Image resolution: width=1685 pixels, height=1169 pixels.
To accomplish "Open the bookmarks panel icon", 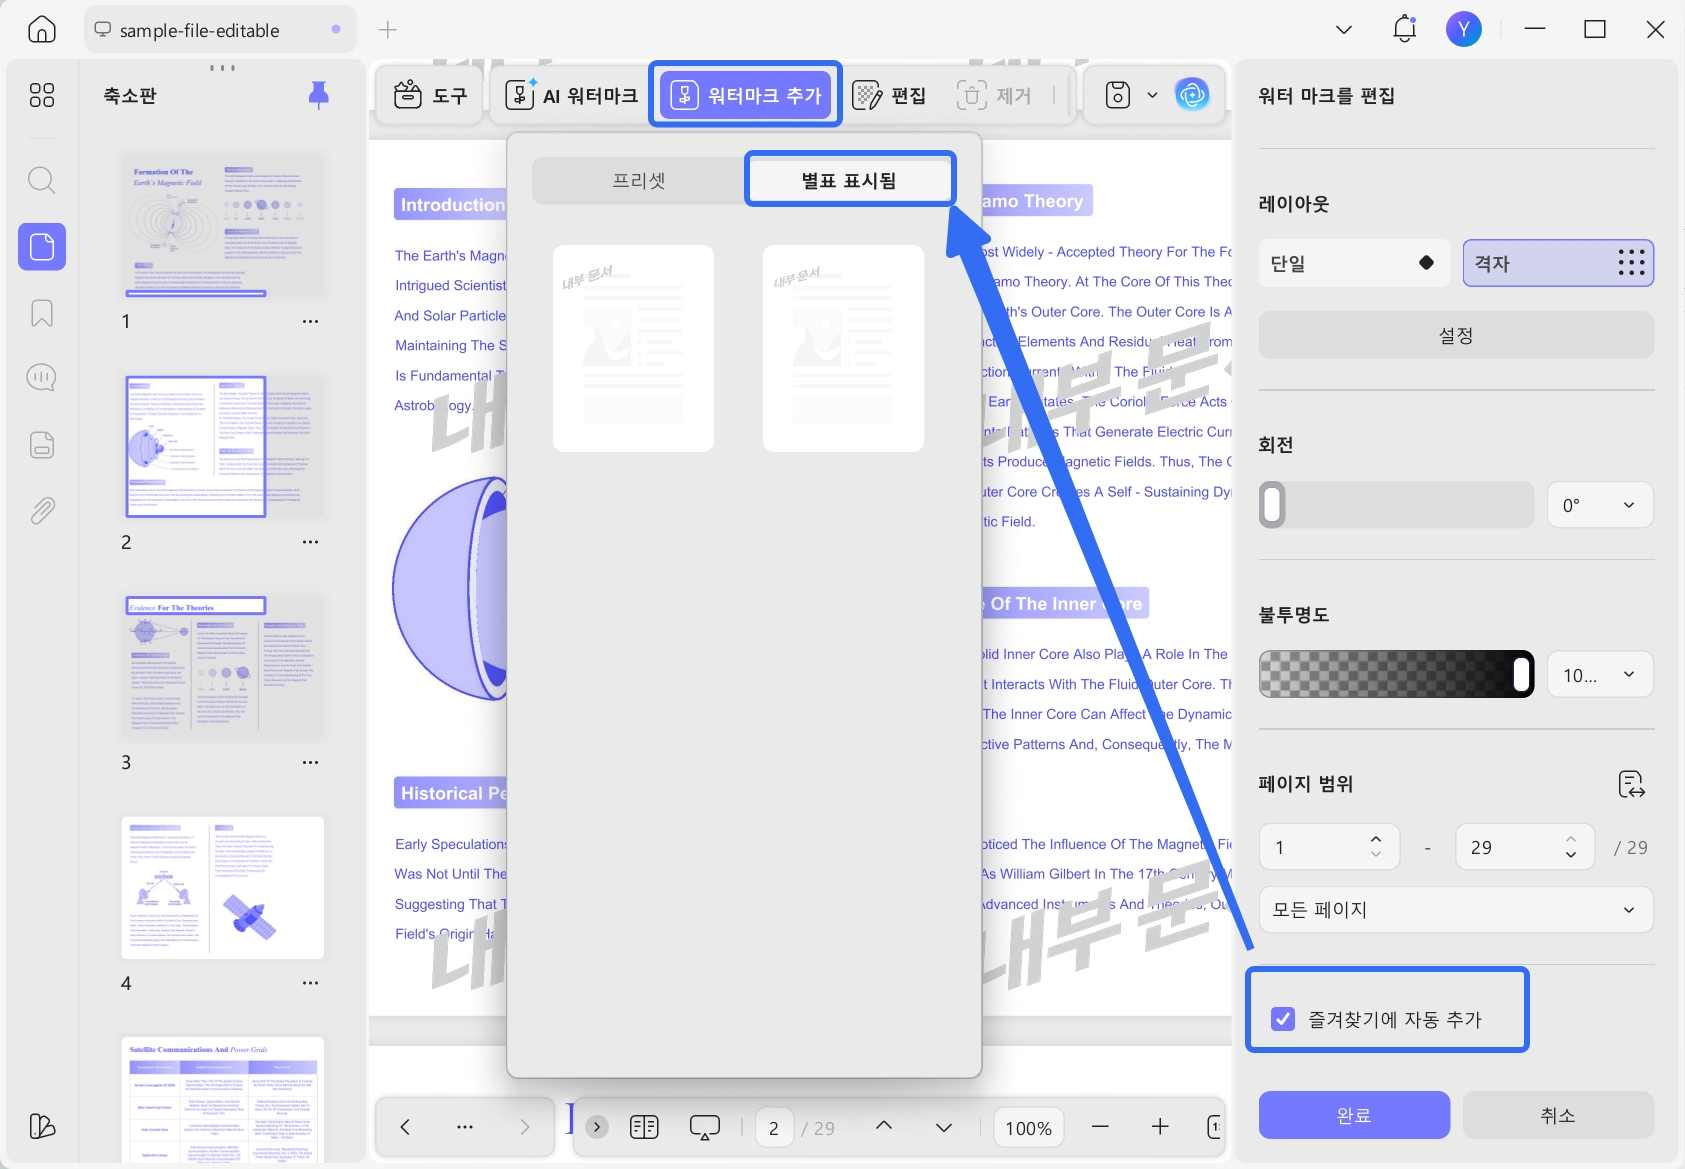I will (x=42, y=313).
